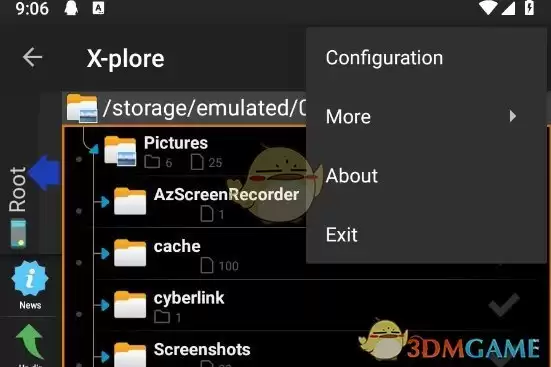The height and width of the screenshot is (367, 551).
Task: Tap the storage path folder icon
Action: (x=82, y=108)
